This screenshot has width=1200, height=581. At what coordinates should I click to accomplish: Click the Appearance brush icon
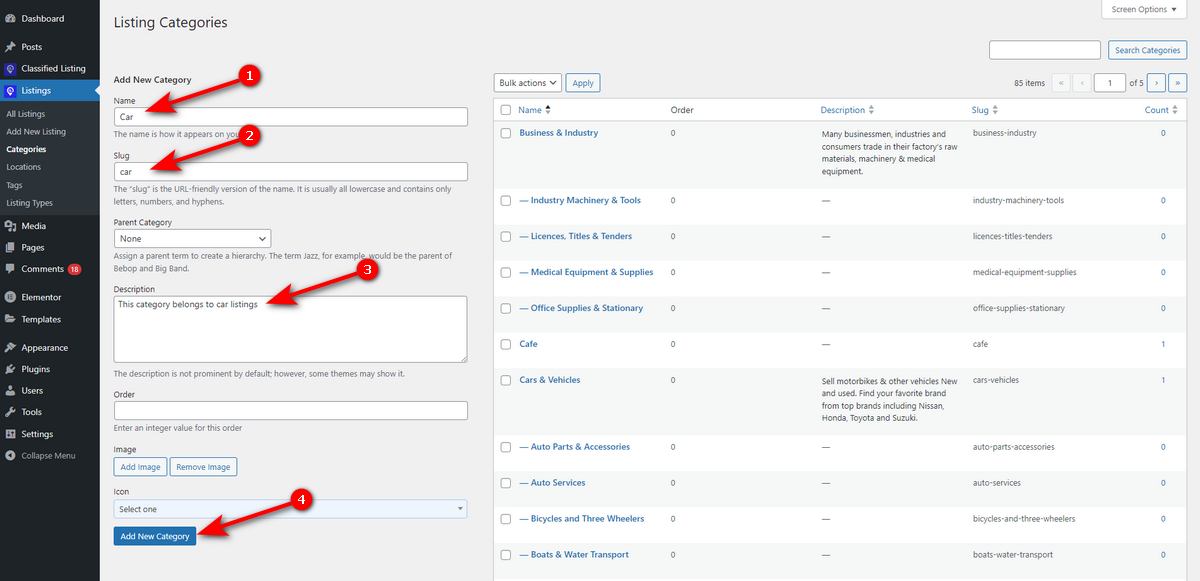click(9, 348)
